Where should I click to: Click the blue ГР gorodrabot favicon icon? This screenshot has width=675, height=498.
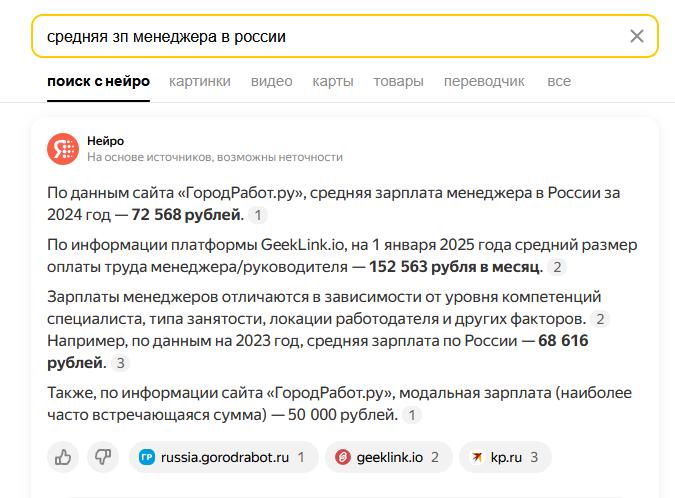(x=147, y=457)
